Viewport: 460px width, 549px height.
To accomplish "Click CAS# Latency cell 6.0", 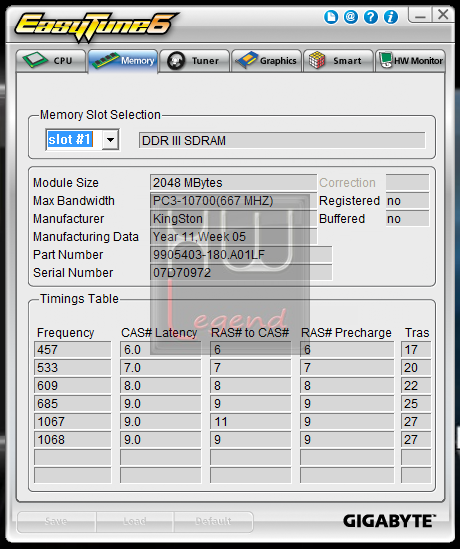I will click(x=161, y=349).
